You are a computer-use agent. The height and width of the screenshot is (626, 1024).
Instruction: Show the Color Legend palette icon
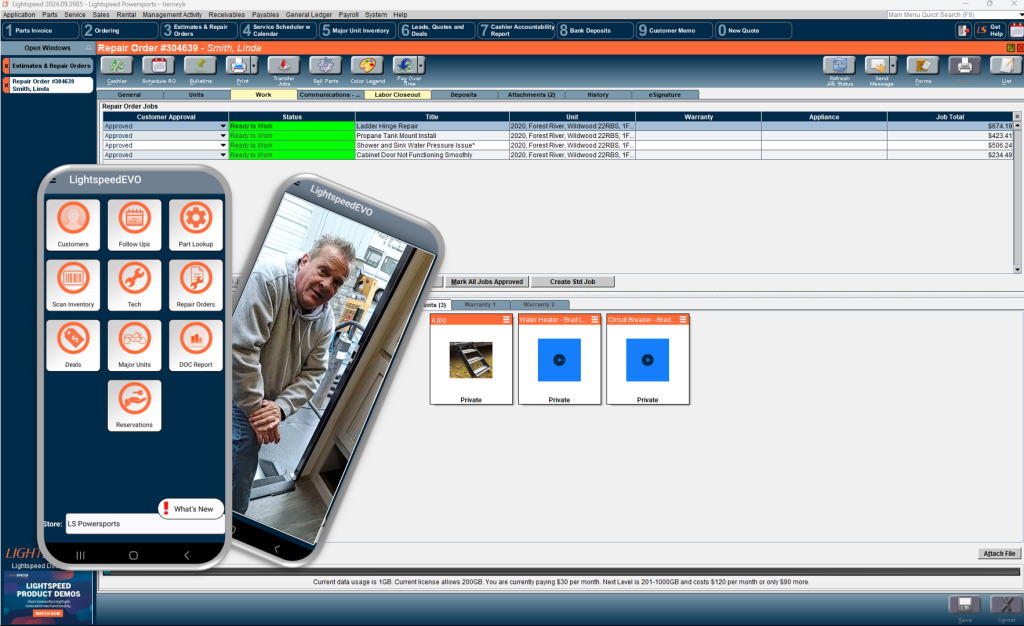pyautogui.click(x=367, y=66)
